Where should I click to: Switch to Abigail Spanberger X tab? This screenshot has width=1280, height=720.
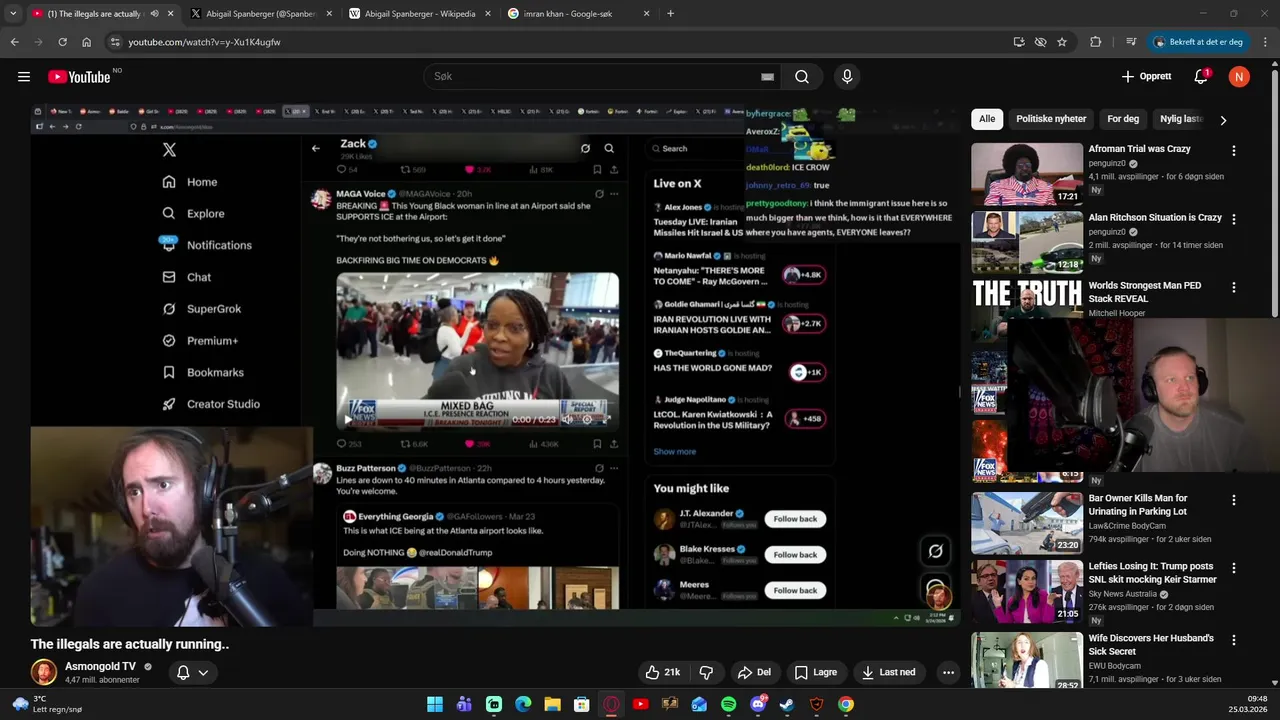(260, 14)
